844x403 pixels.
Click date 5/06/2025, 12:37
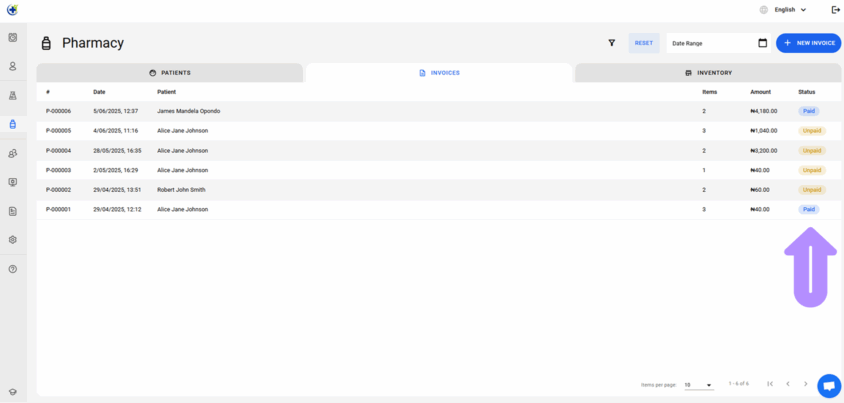pos(115,111)
